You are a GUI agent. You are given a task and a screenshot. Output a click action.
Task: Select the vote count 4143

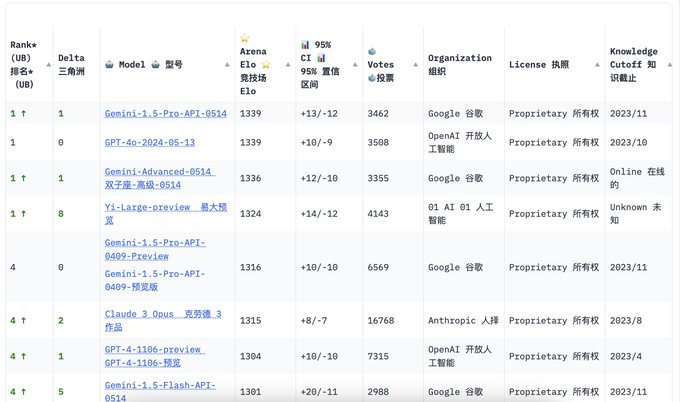(378, 214)
